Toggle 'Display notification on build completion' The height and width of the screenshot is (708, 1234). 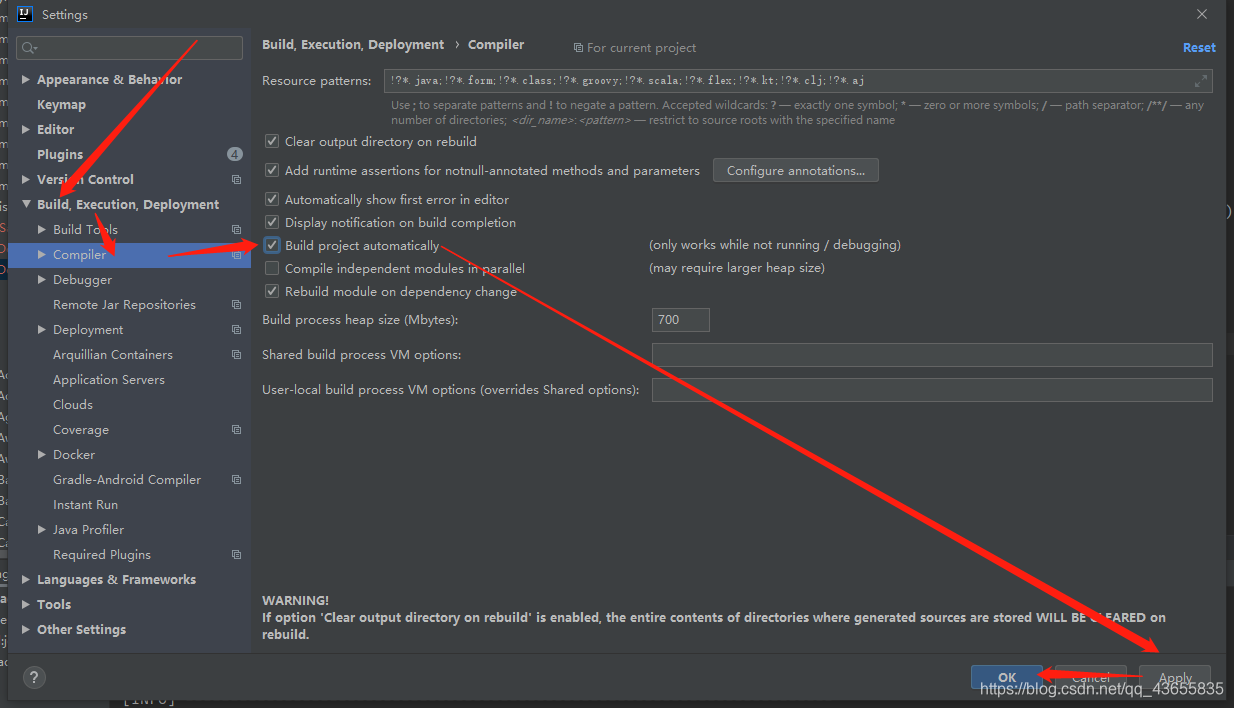[272, 223]
